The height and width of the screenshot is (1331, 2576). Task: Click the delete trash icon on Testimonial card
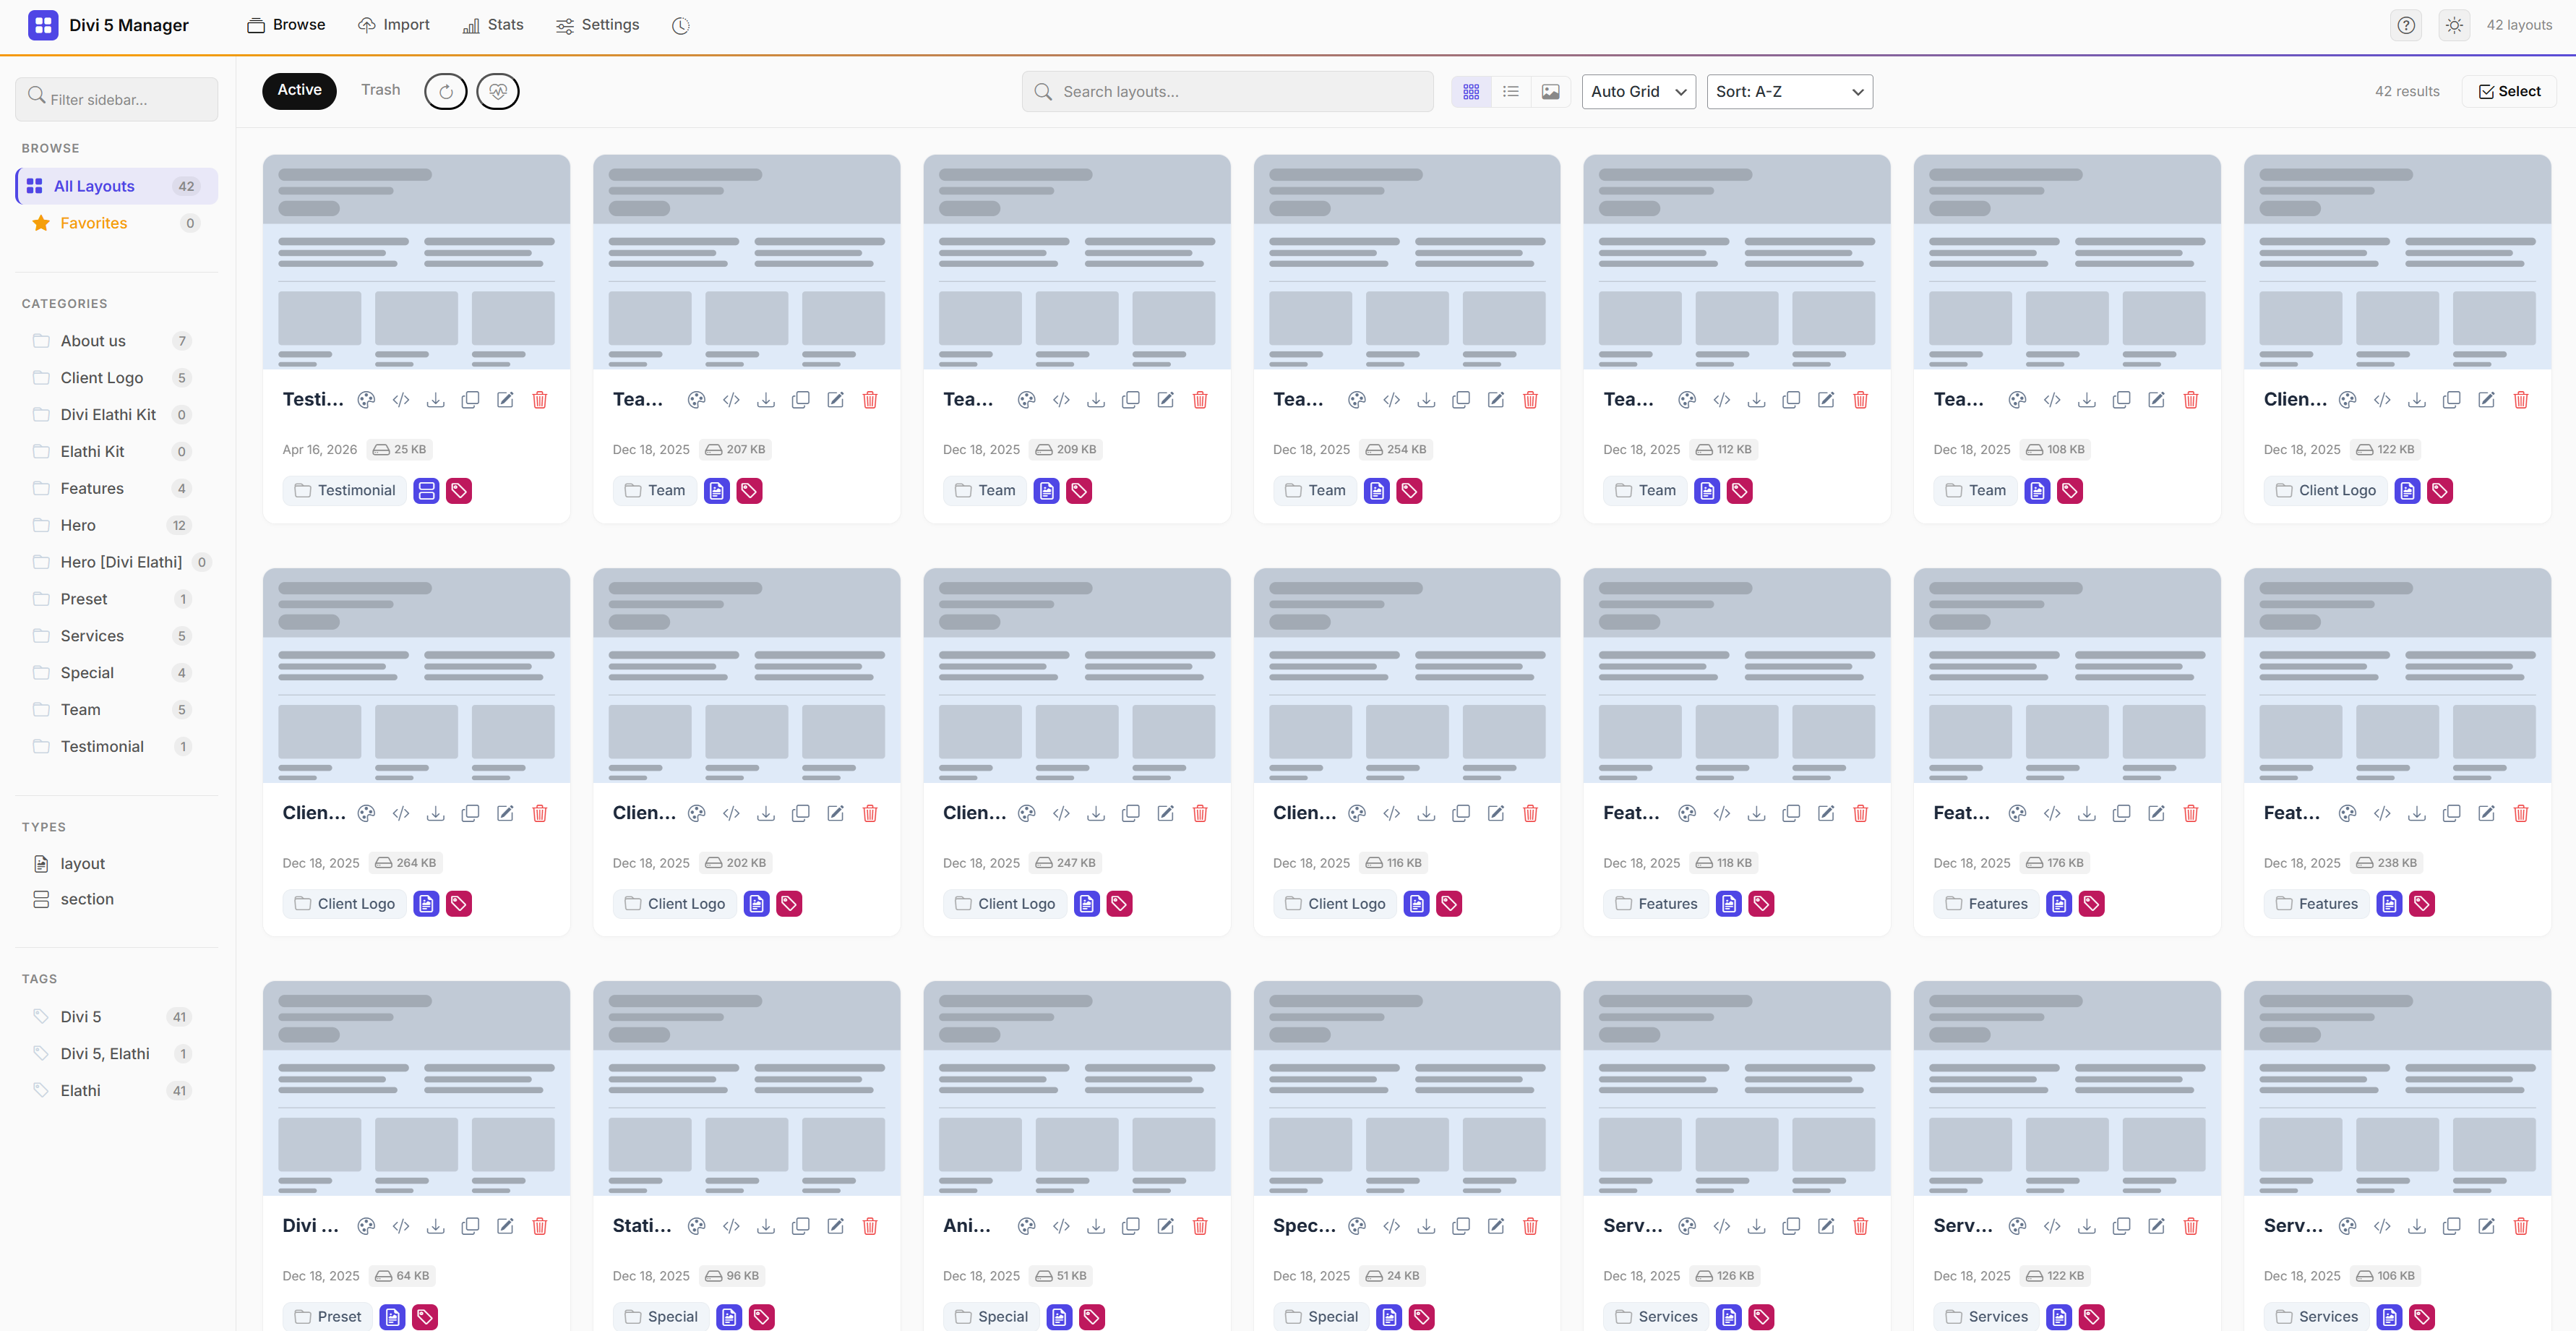(x=539, y=400)
